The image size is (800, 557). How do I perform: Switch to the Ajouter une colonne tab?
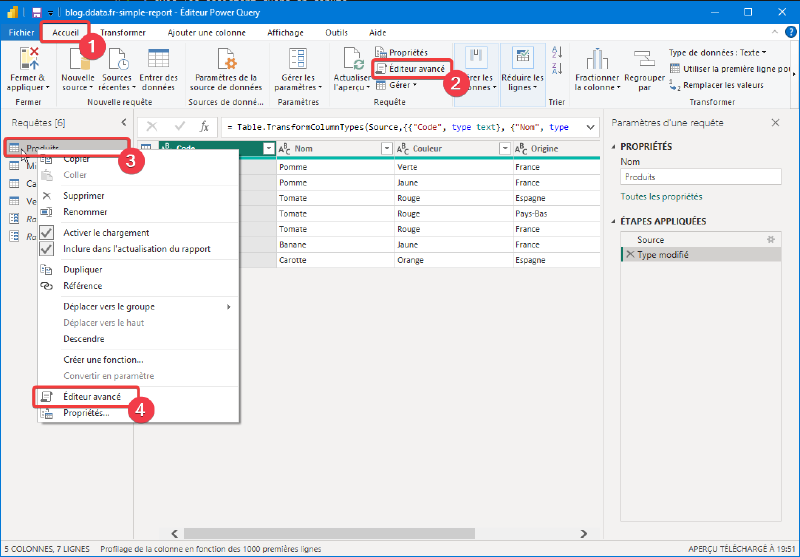tap(207, 33)
